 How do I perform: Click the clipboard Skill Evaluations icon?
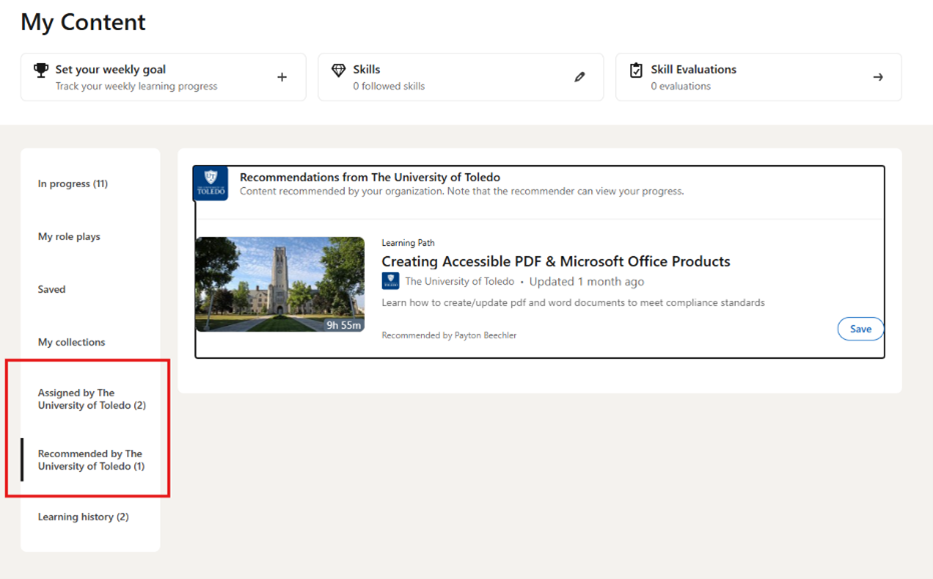[x=636, y=70]
